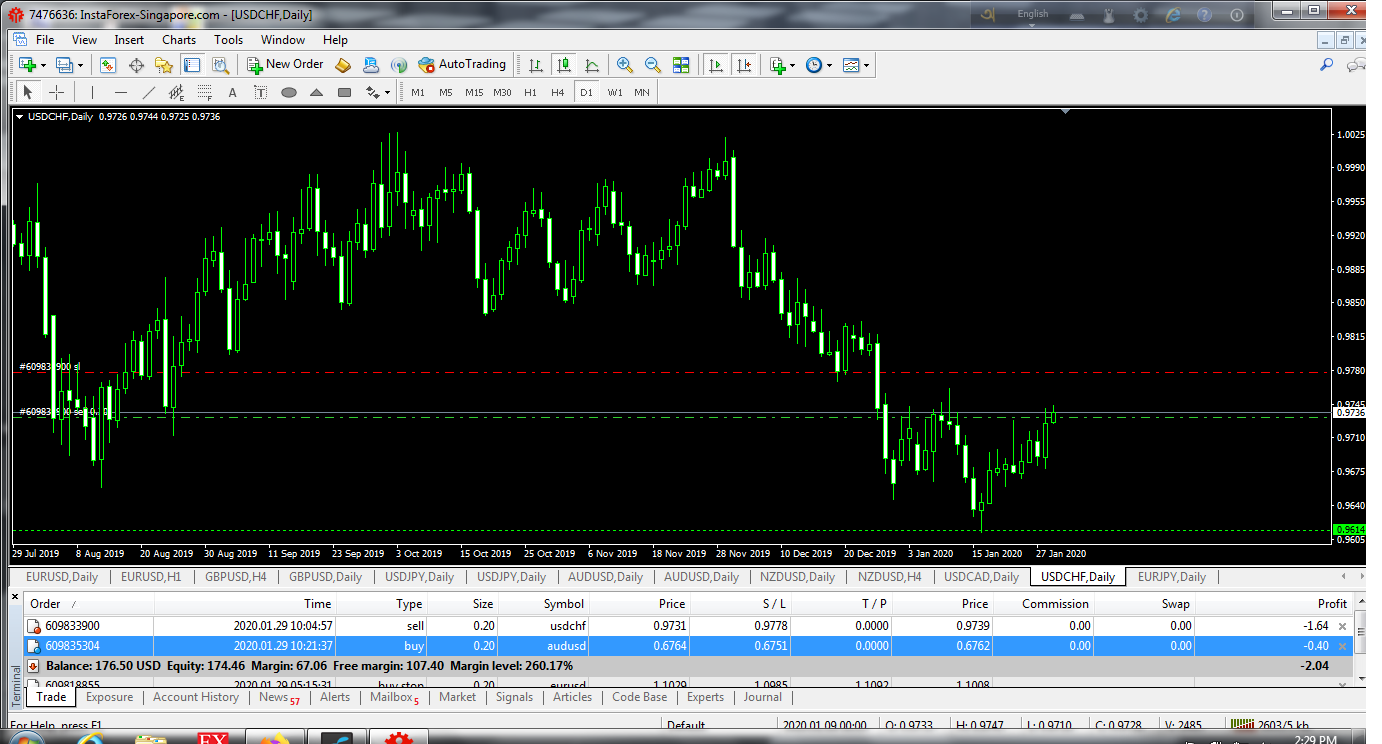This screenshot has width=1382, height=744.
Task: Open the New Chart toolbar icon
Action: click(x=27, y=65)
